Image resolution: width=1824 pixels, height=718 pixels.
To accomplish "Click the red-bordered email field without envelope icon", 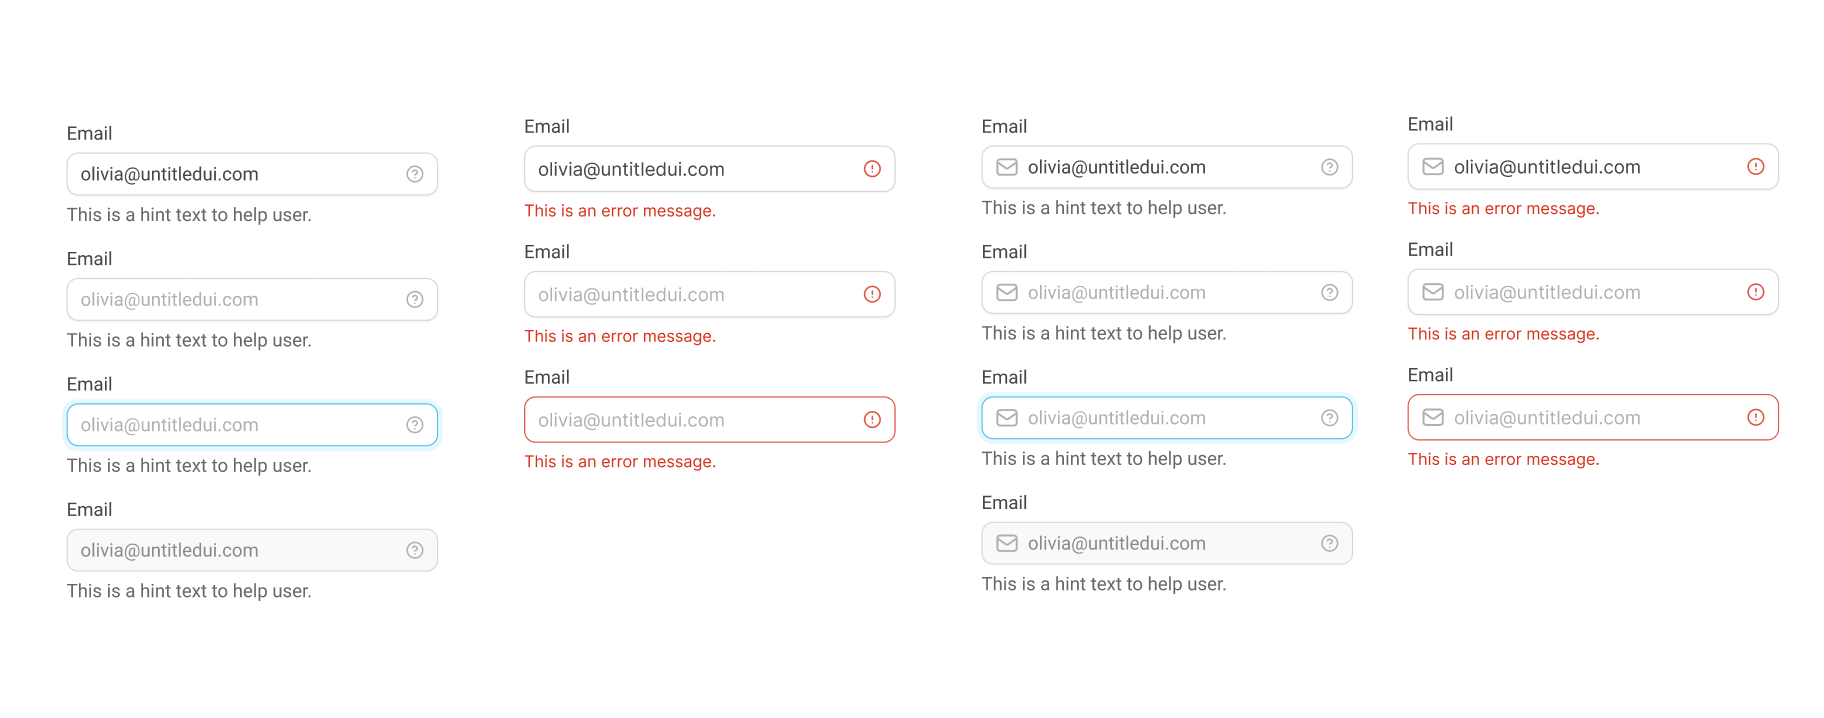I will [x=710, y=420].
